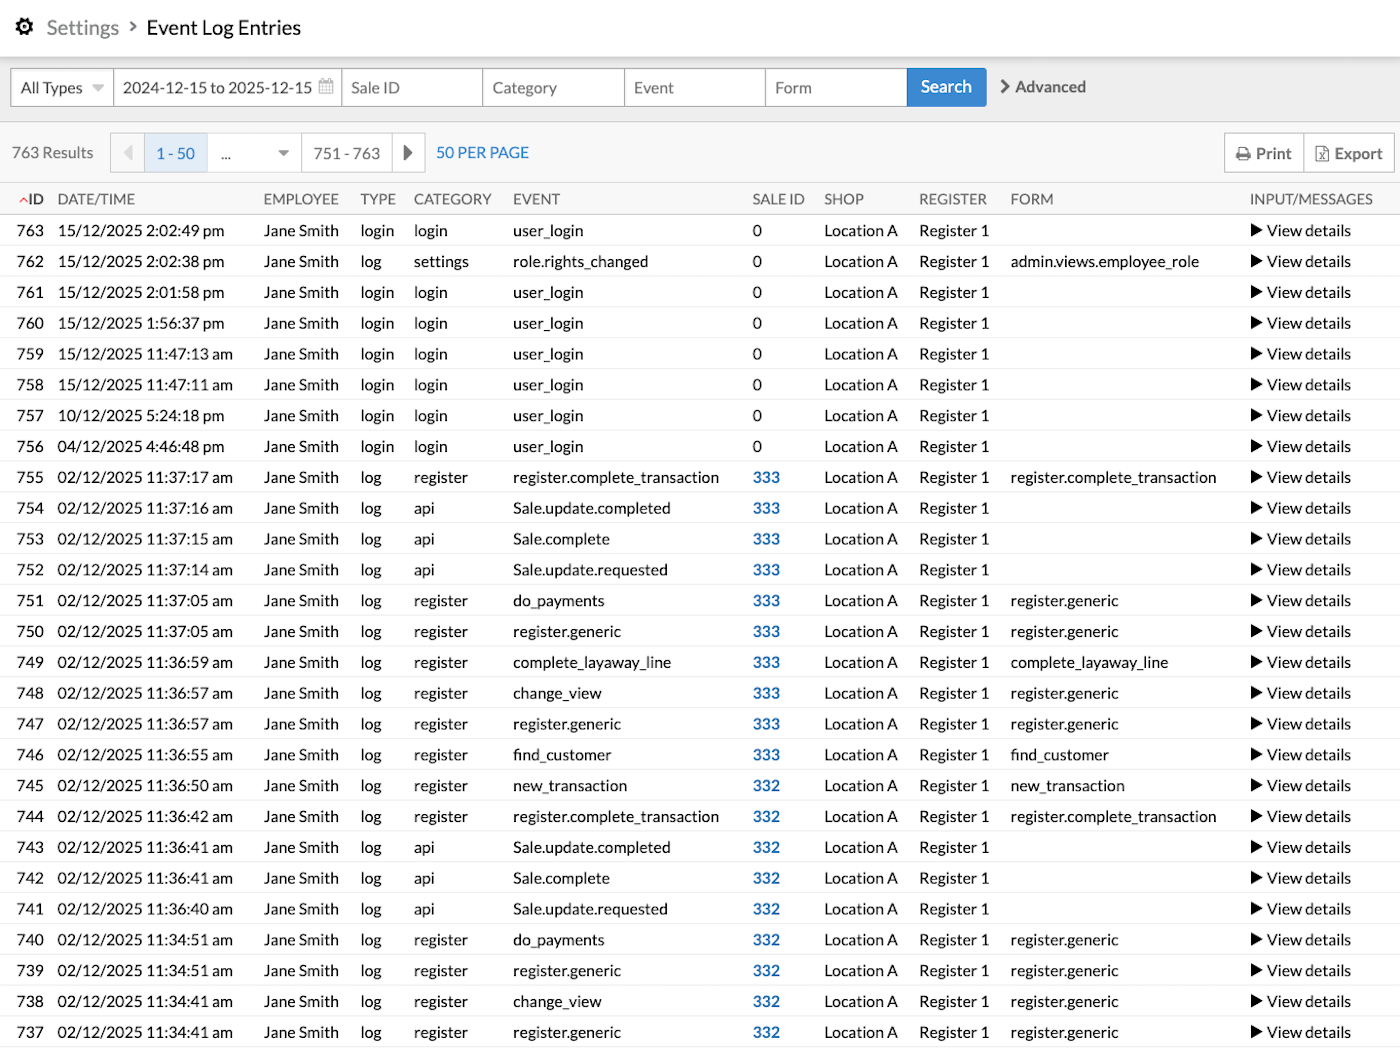This screenshot has height=1048, width=1400.
Task: Select the 1 - 50 page range tab
Action: (175, 152)
